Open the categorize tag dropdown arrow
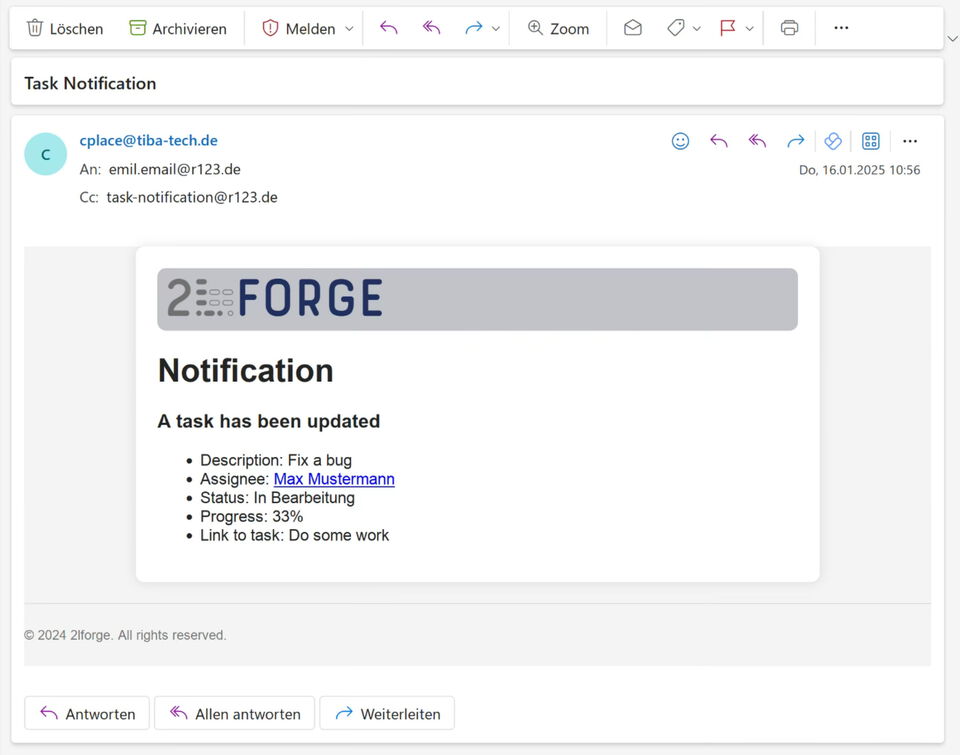Viewport: 960px width, 755px height. (697, 29)
